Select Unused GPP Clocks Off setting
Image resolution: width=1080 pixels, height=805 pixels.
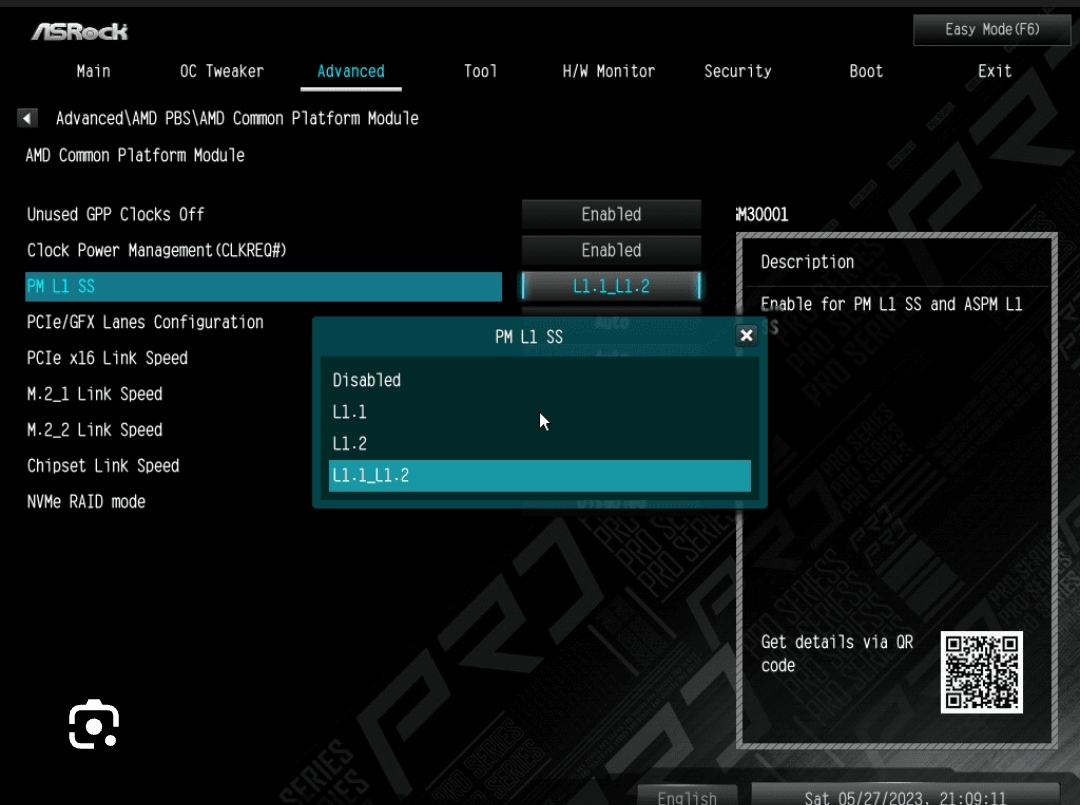(x=116, y=214)
